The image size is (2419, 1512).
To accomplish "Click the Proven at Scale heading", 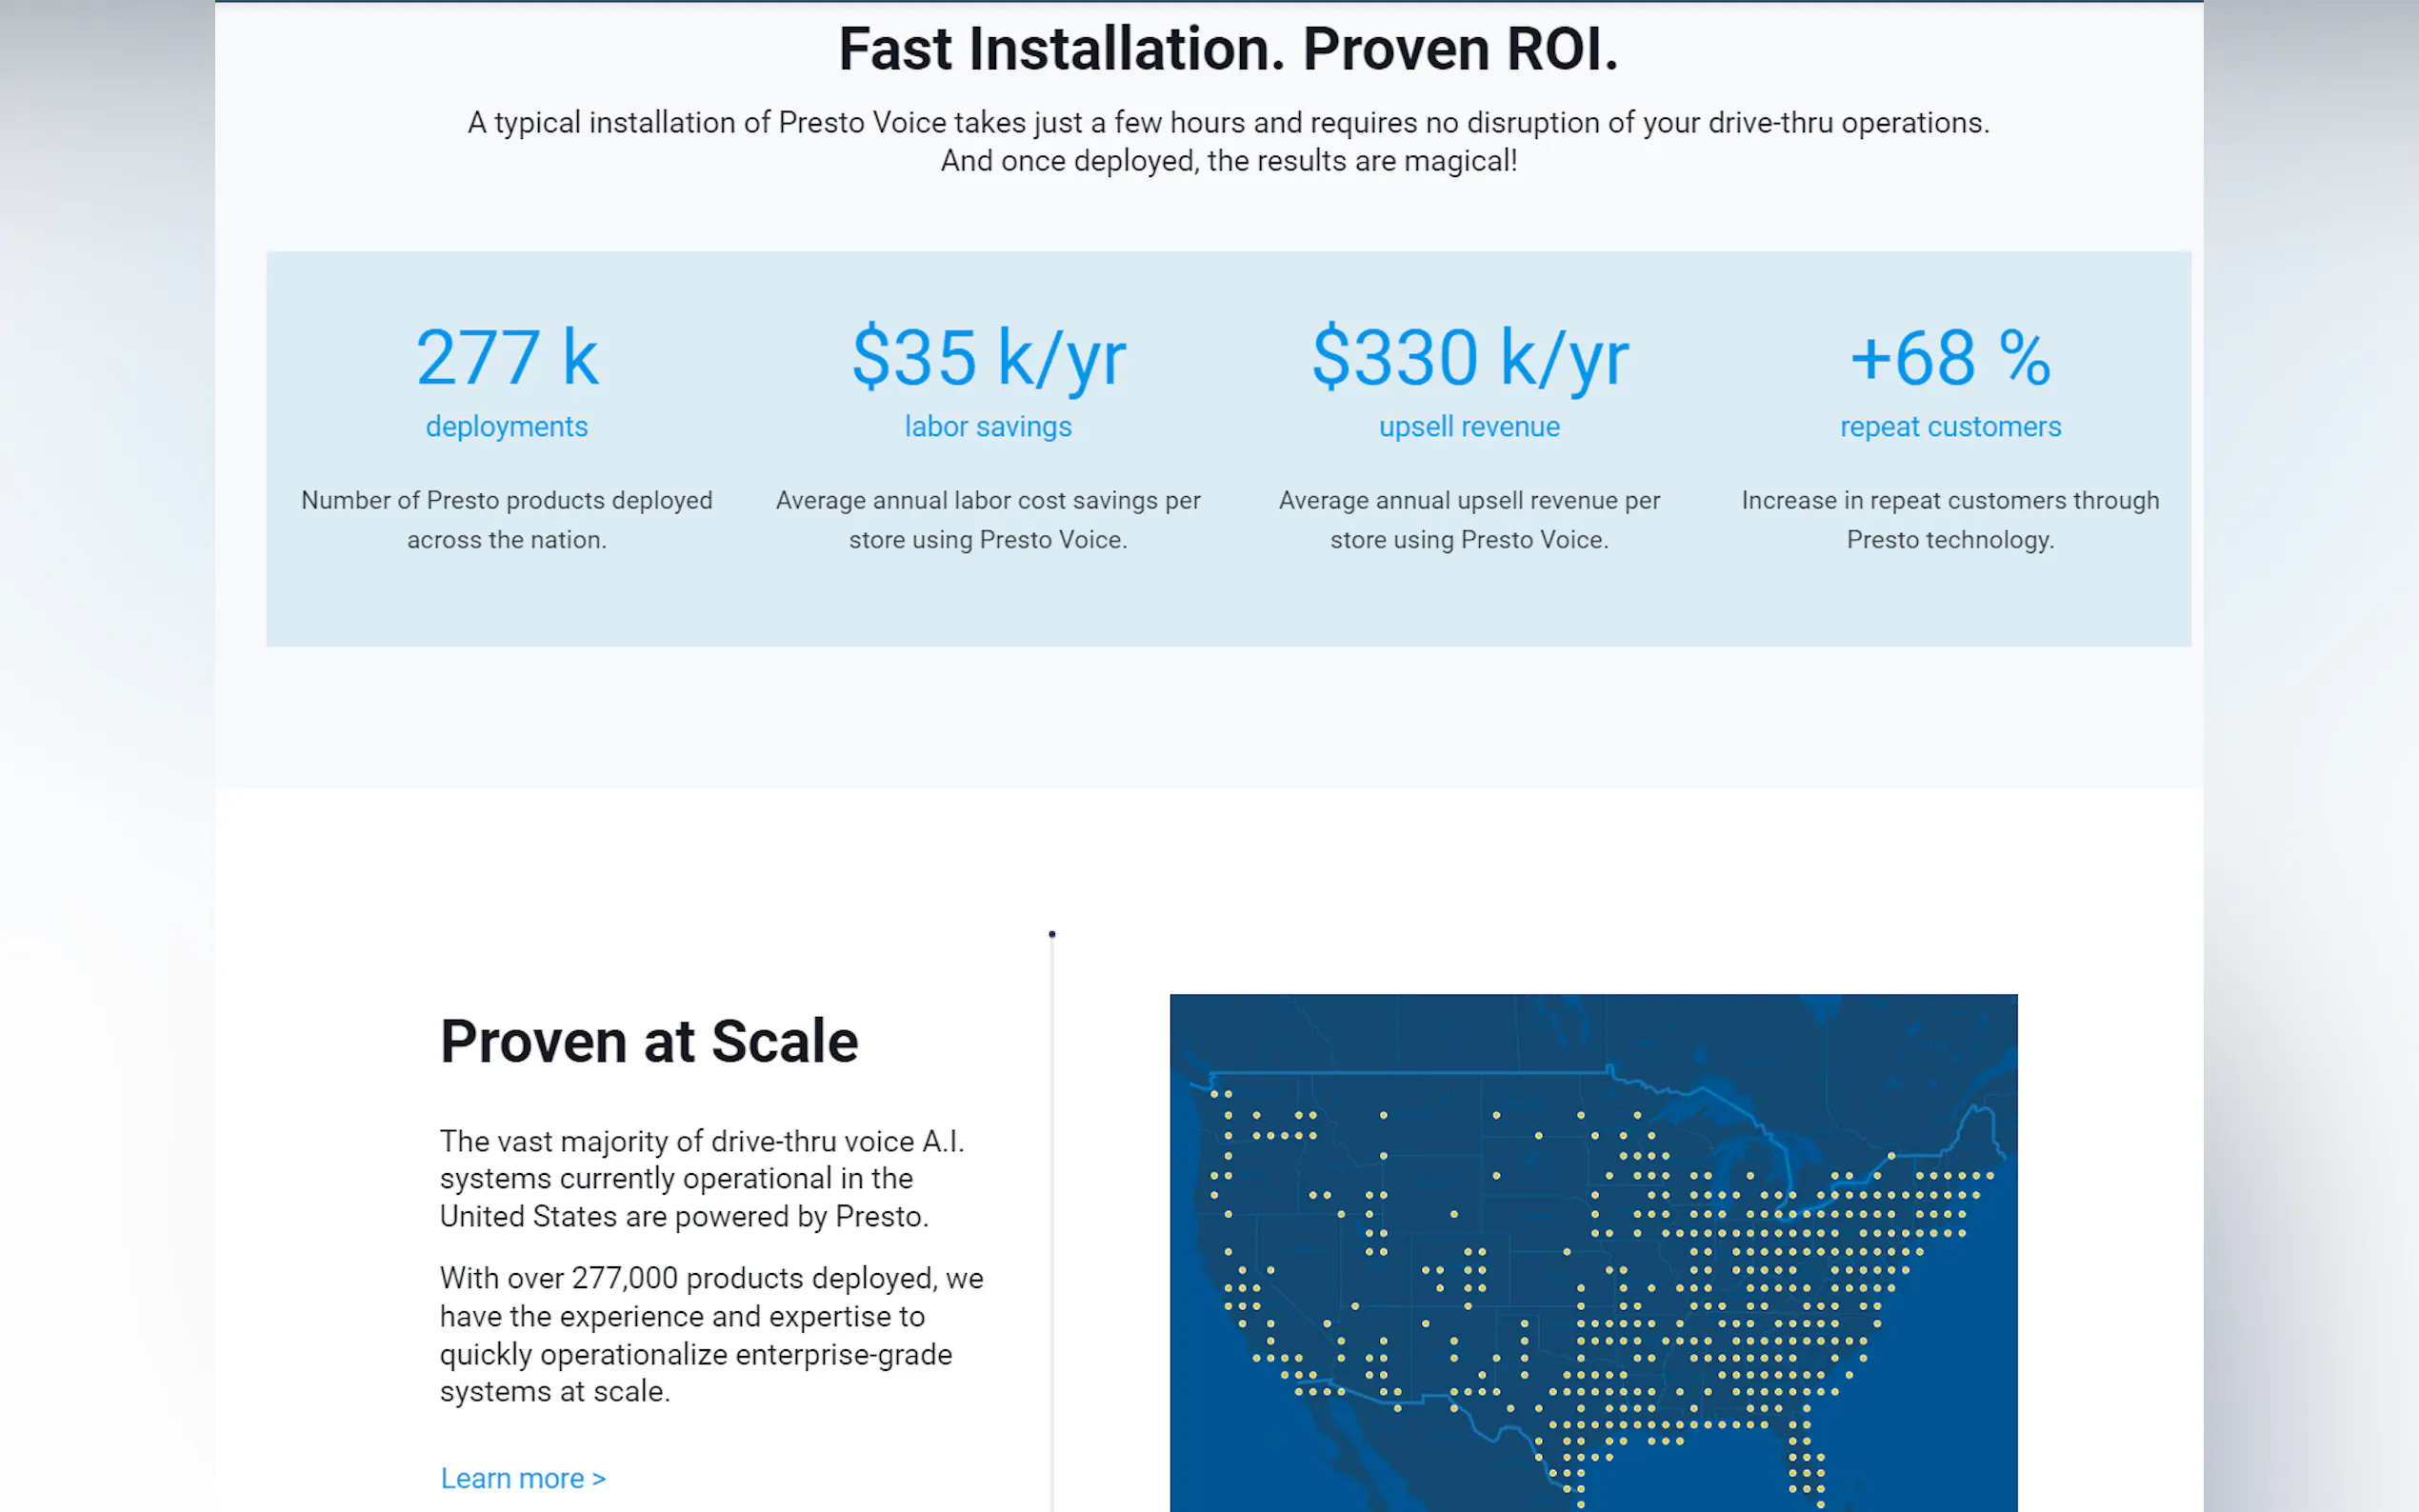I will (x=649, y=1041).
